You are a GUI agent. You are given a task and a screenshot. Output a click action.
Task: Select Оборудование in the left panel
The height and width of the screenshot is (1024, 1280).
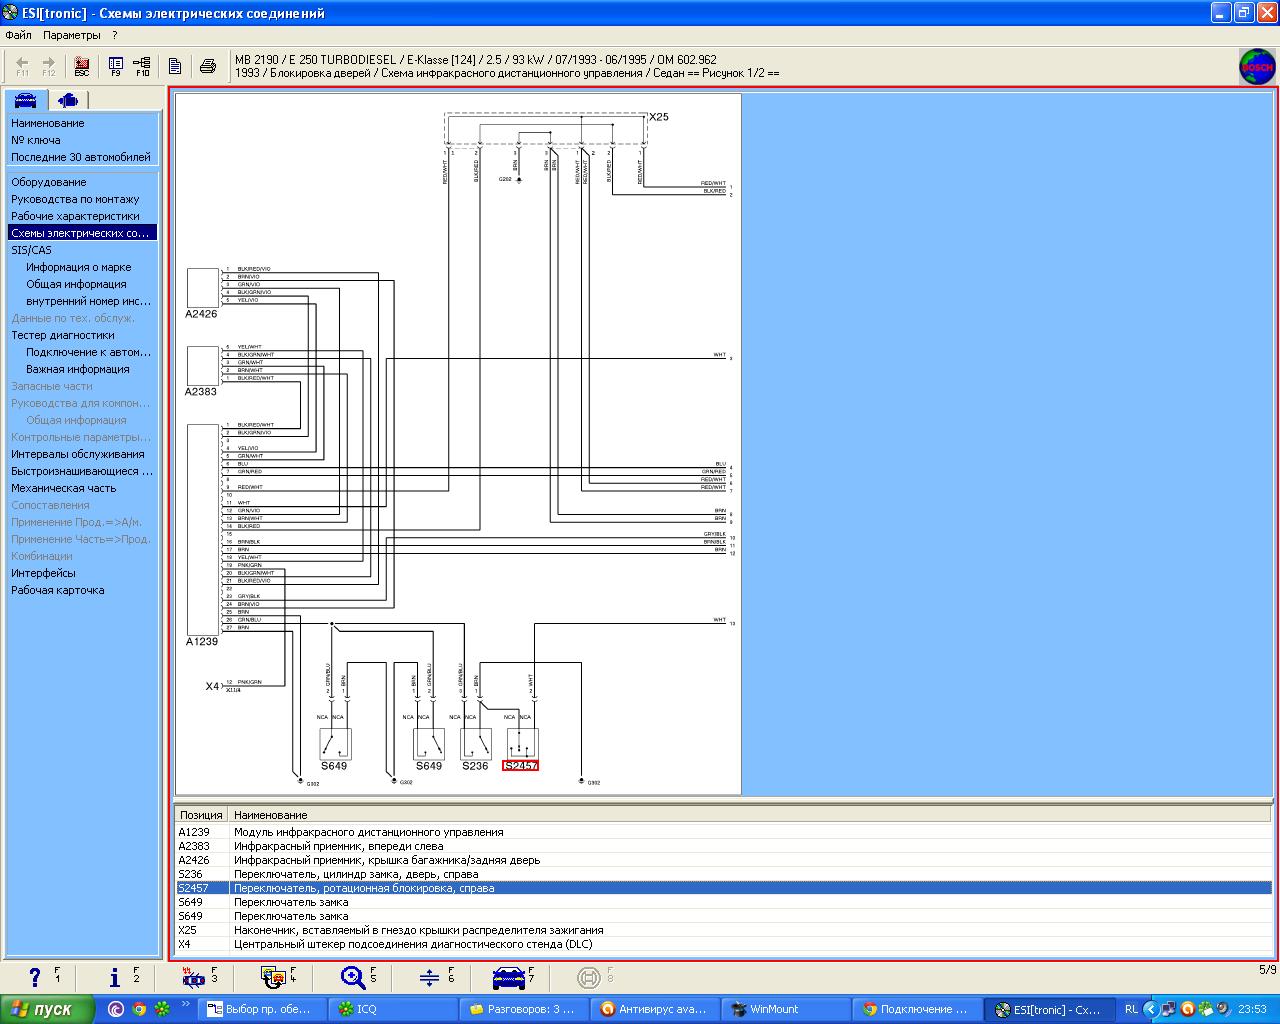49,182
